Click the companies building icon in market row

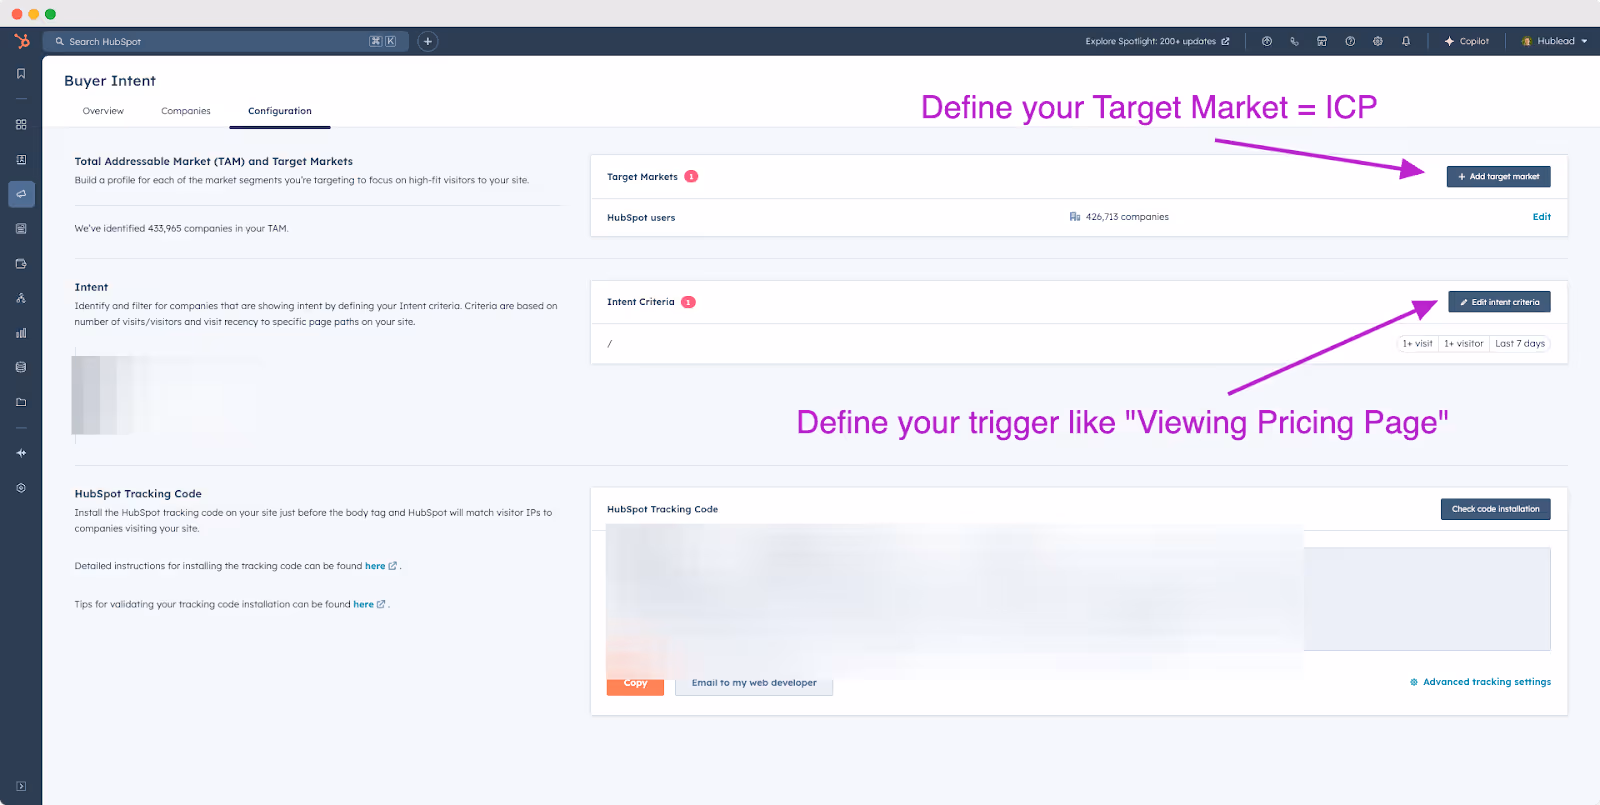(1075, 217)
